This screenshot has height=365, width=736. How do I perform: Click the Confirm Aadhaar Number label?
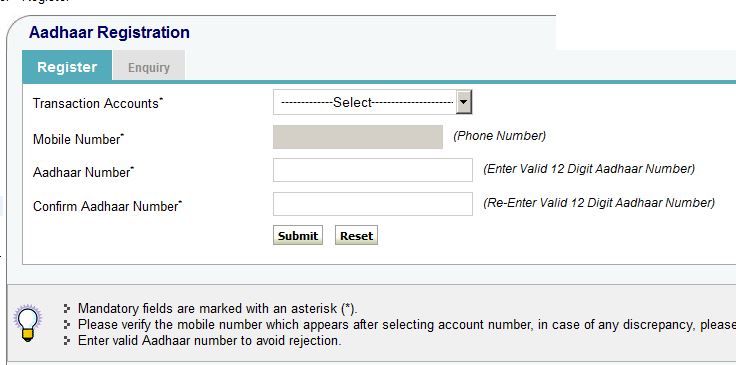click(x=107, y=206)
